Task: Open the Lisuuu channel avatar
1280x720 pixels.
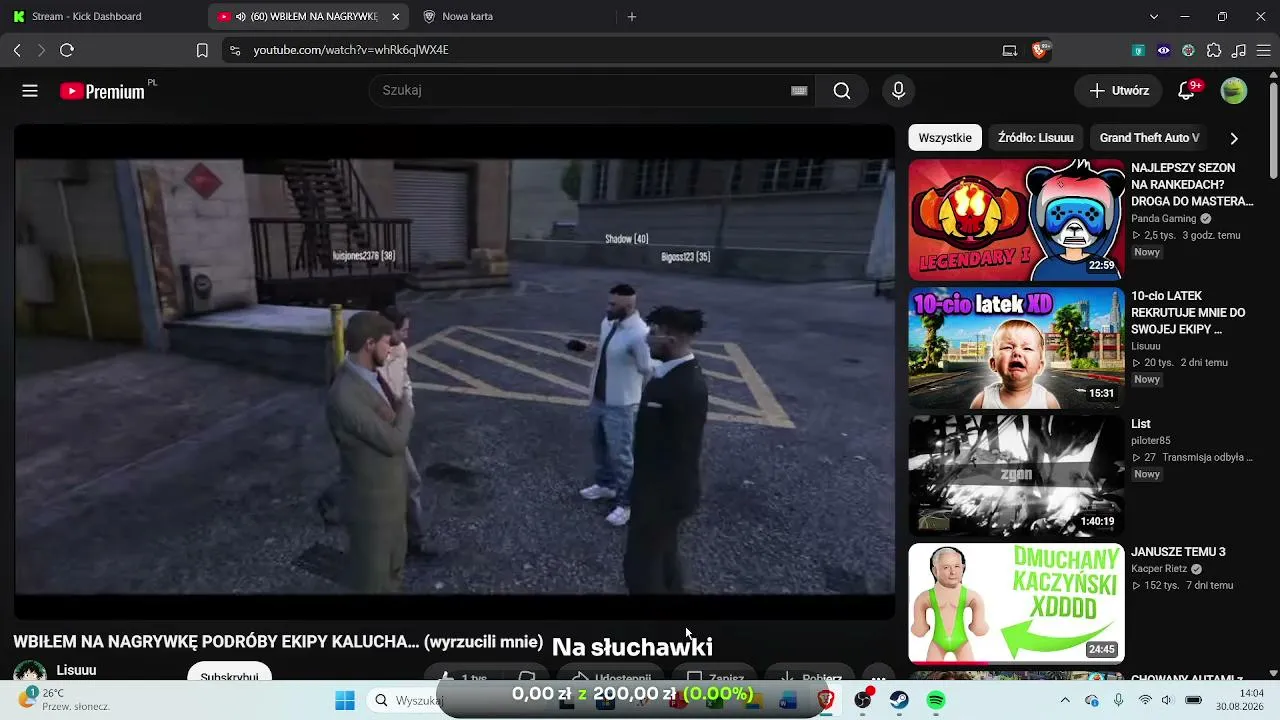Action: coord(30,672)
